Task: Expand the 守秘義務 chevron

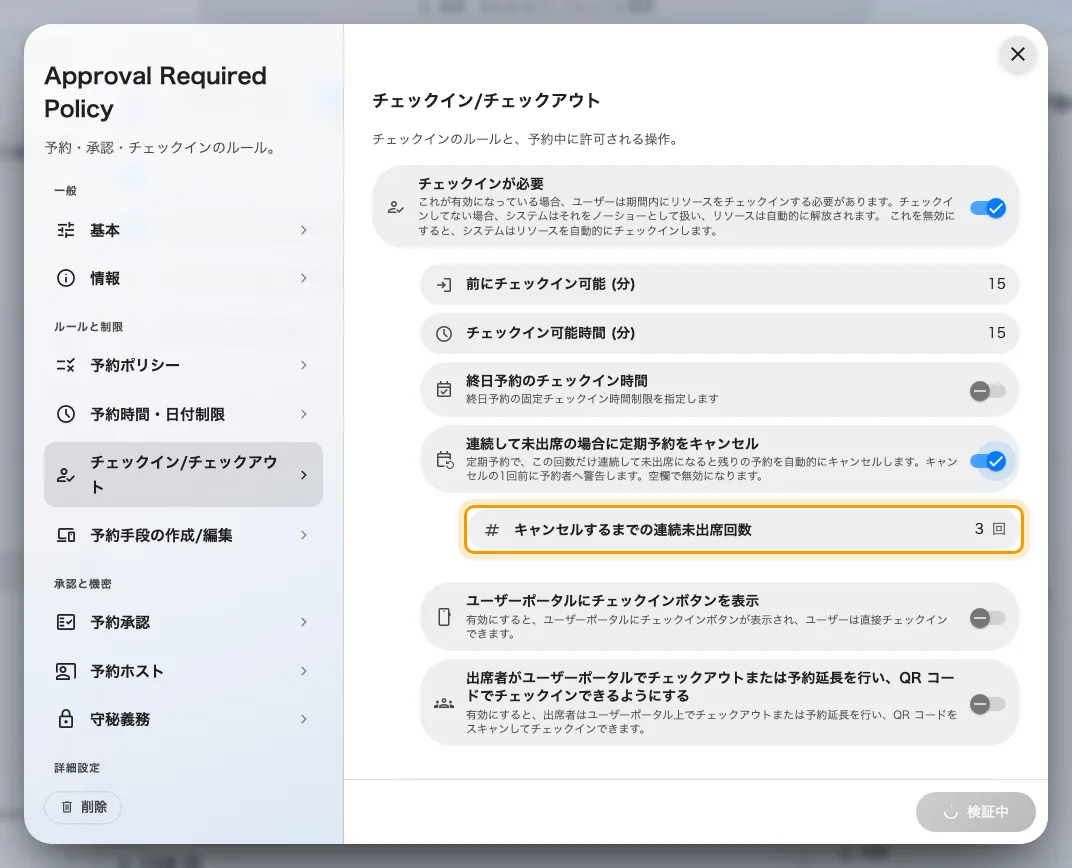Action: pyautogui.click(x=304, y=719)
